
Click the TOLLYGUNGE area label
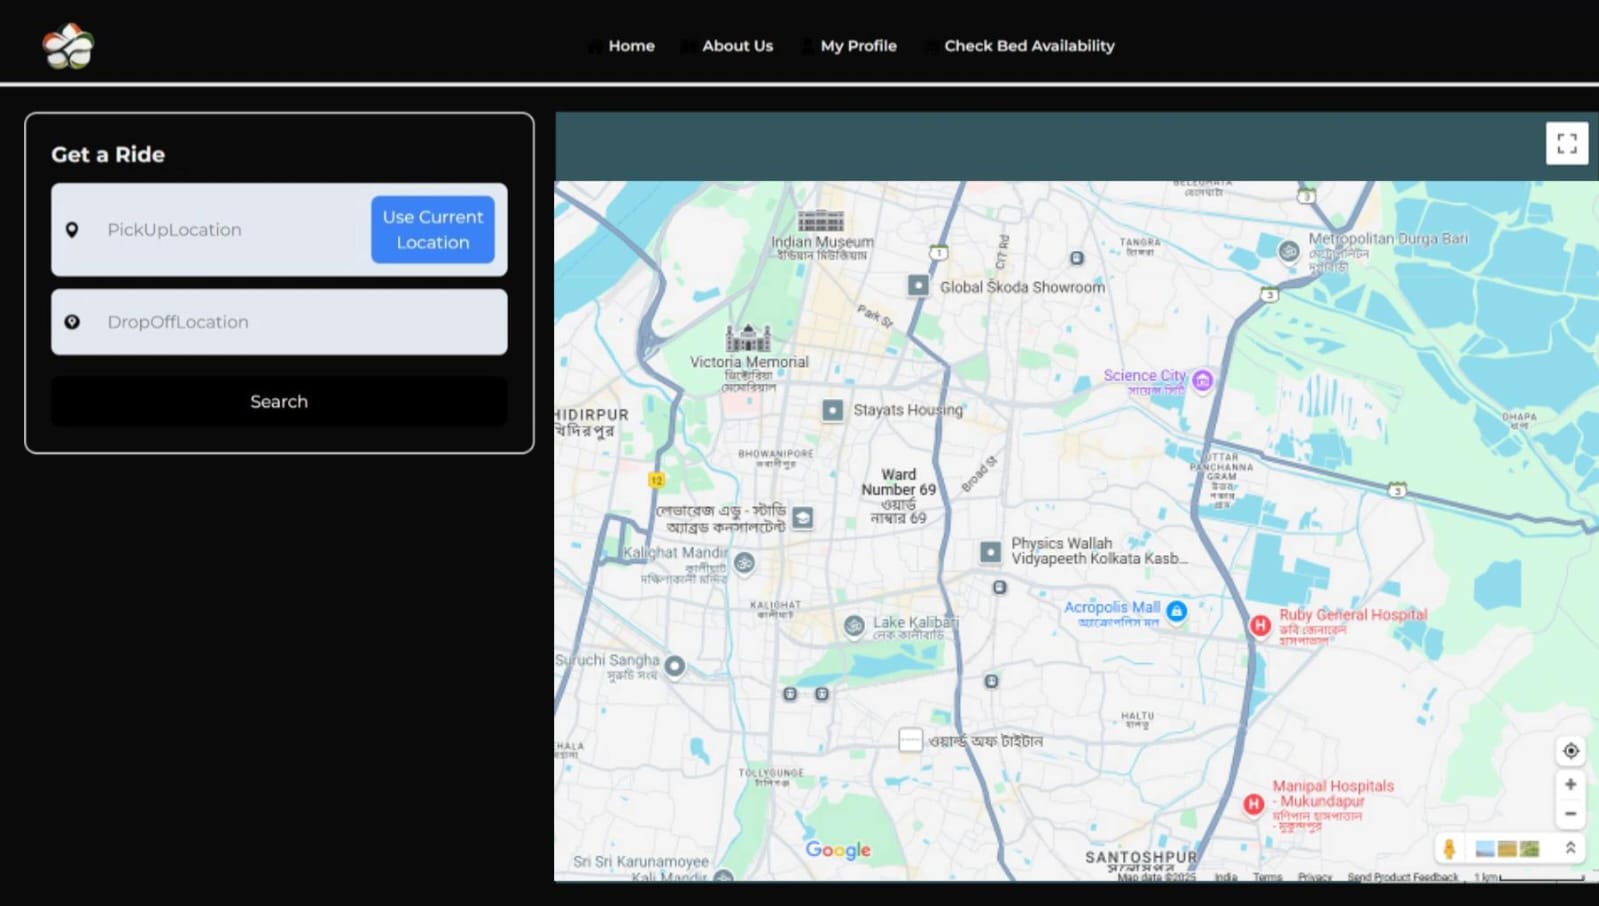point(771,772)
